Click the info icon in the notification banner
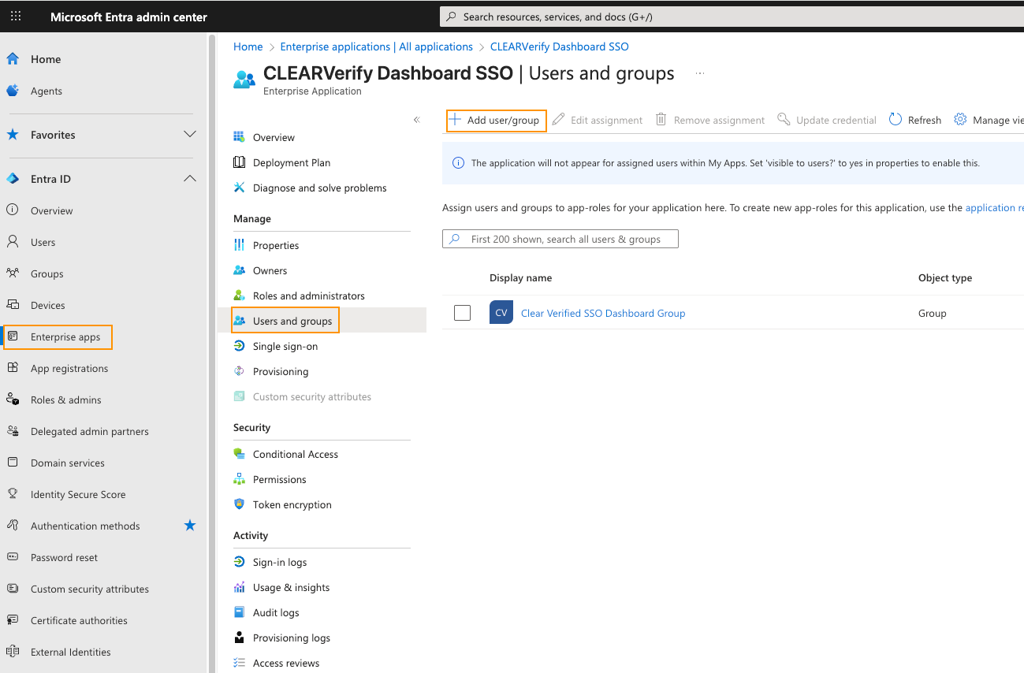 click(x=458, y=163)
